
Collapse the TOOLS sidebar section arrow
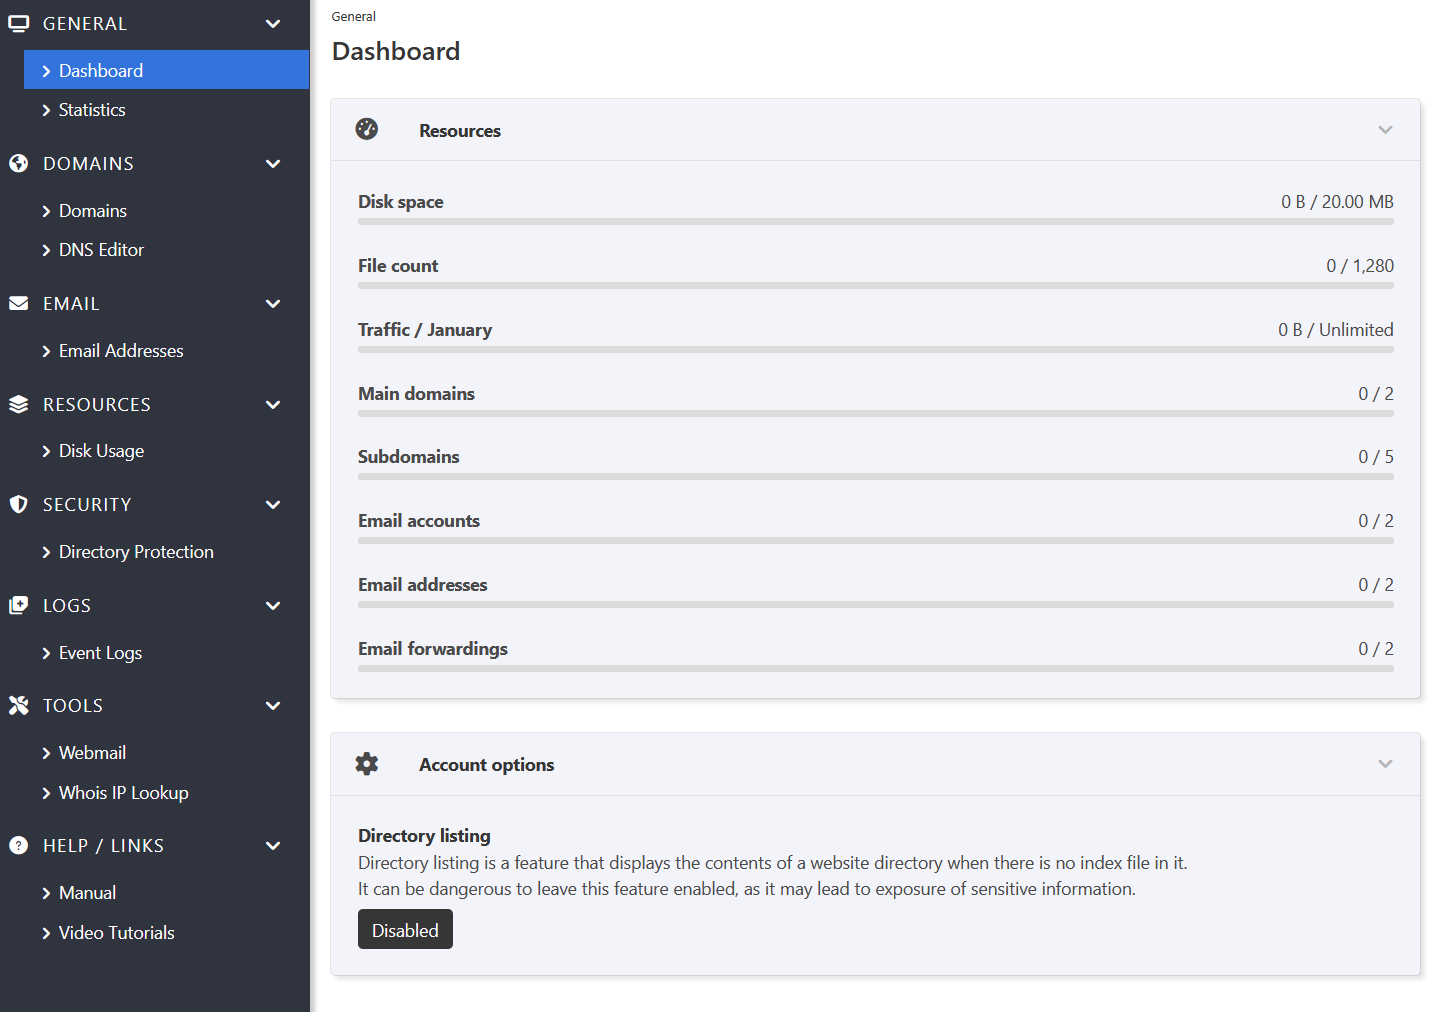(x=273, y=705)
